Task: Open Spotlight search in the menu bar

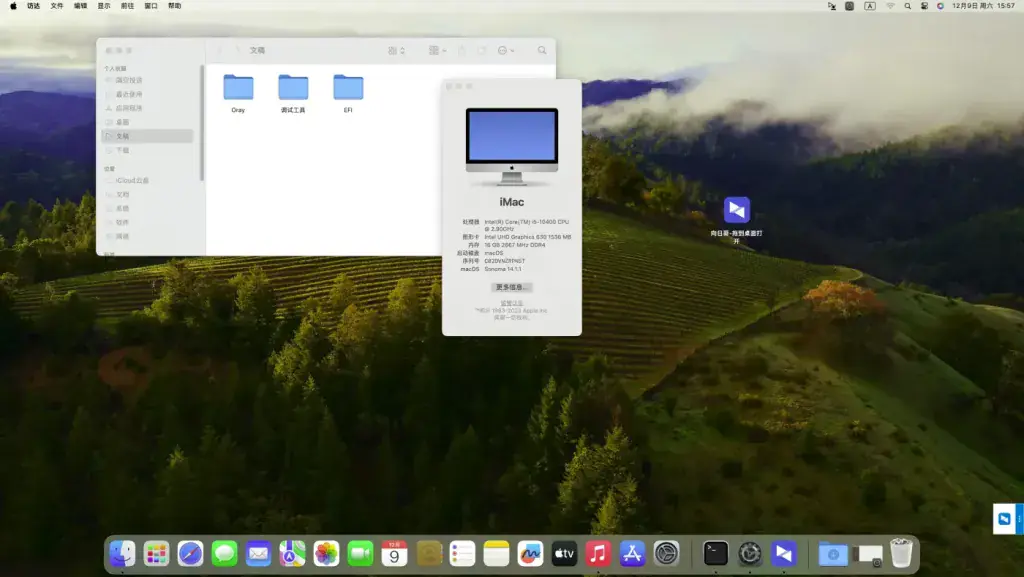Action: click(x=908, y=6)
